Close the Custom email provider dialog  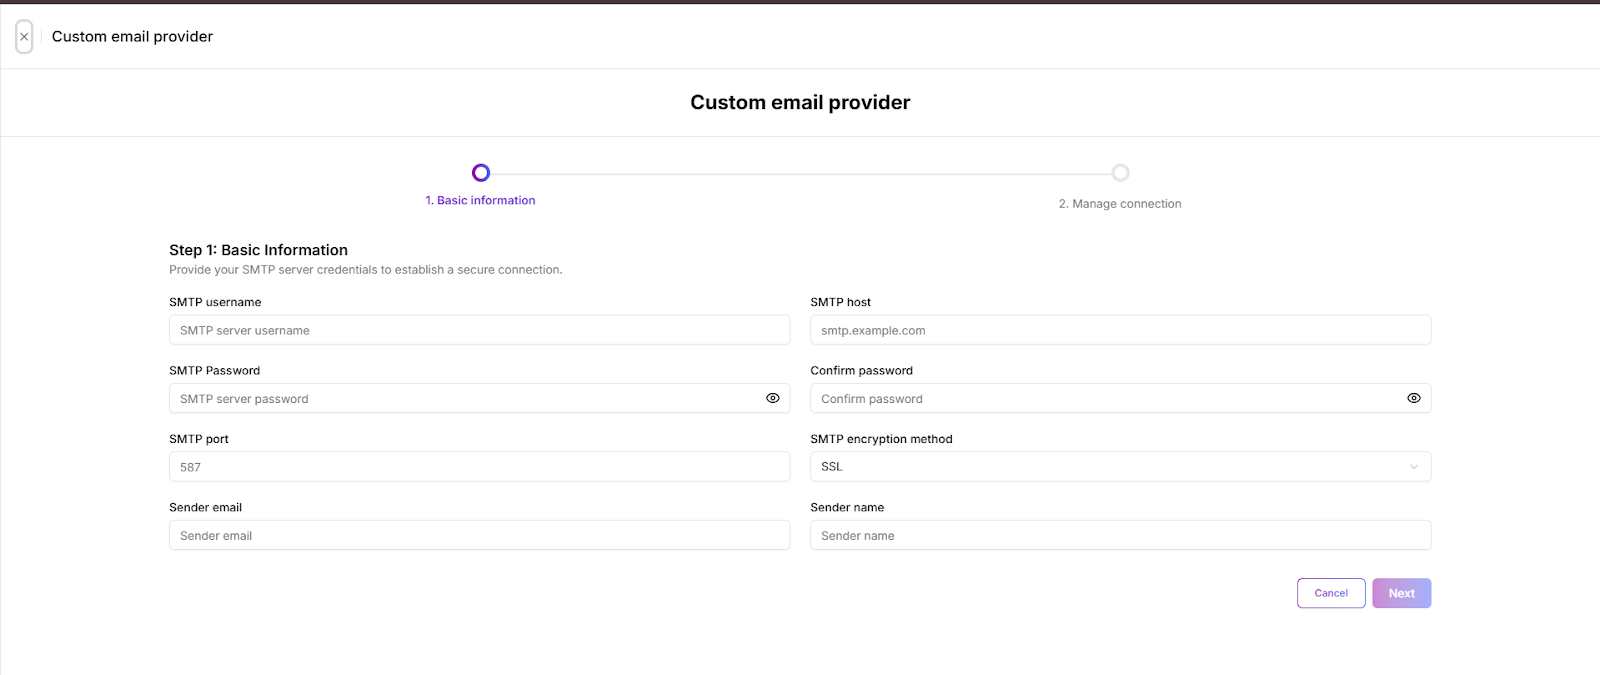(x=24, y=37)
